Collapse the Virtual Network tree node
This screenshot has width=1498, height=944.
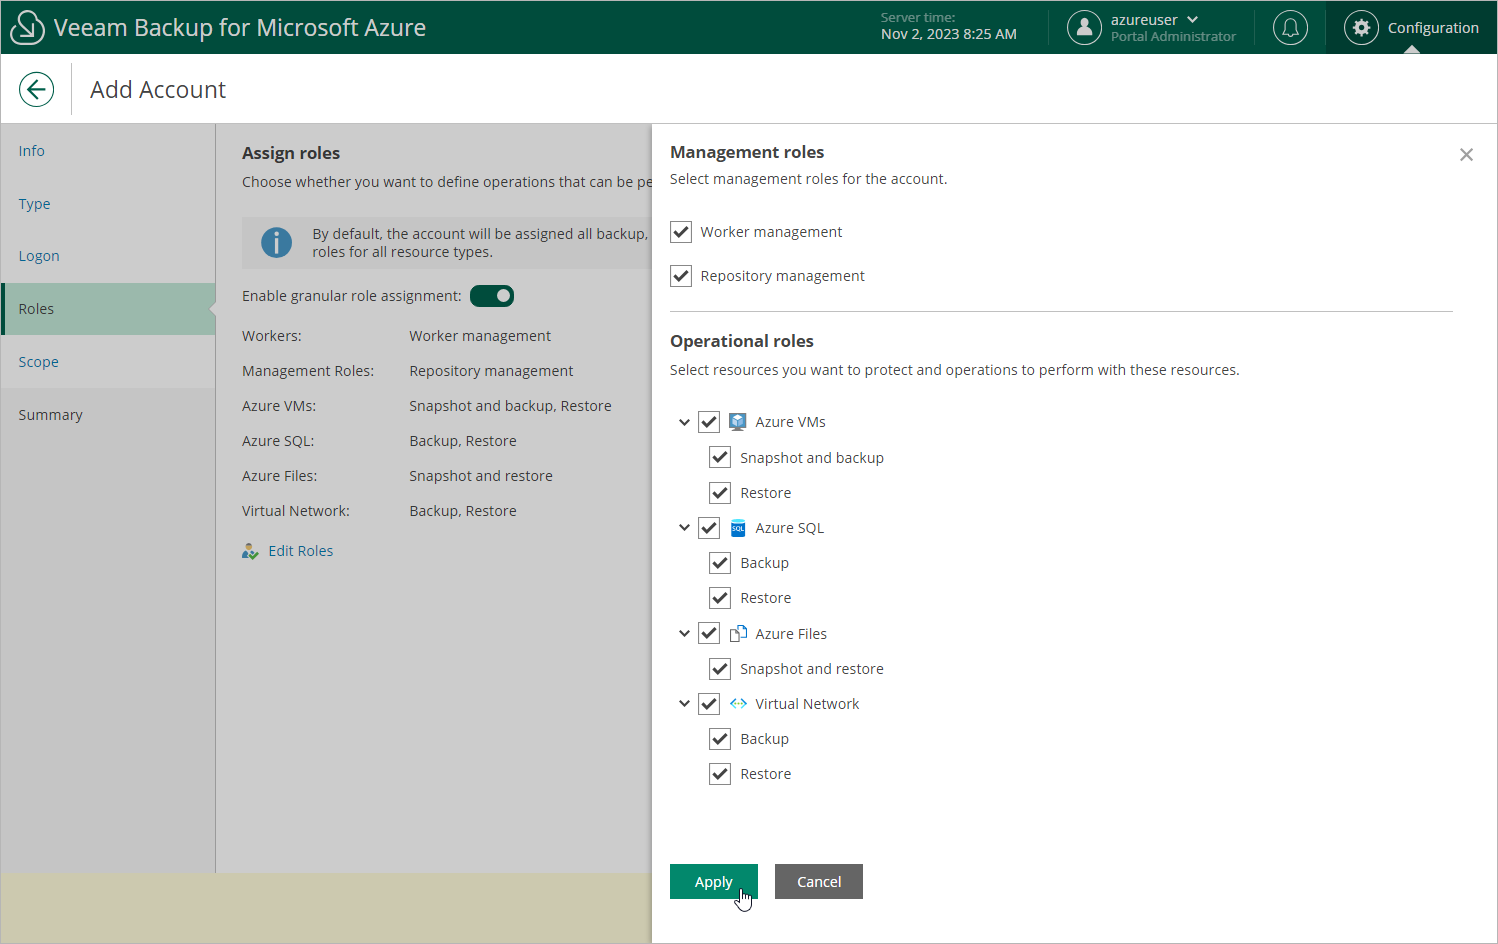(684, 703)
